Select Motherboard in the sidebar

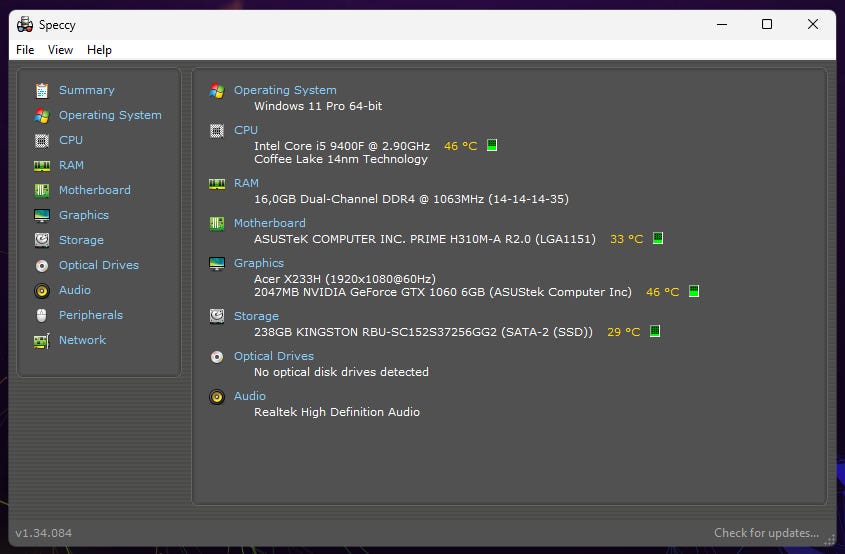pos(94,190)
